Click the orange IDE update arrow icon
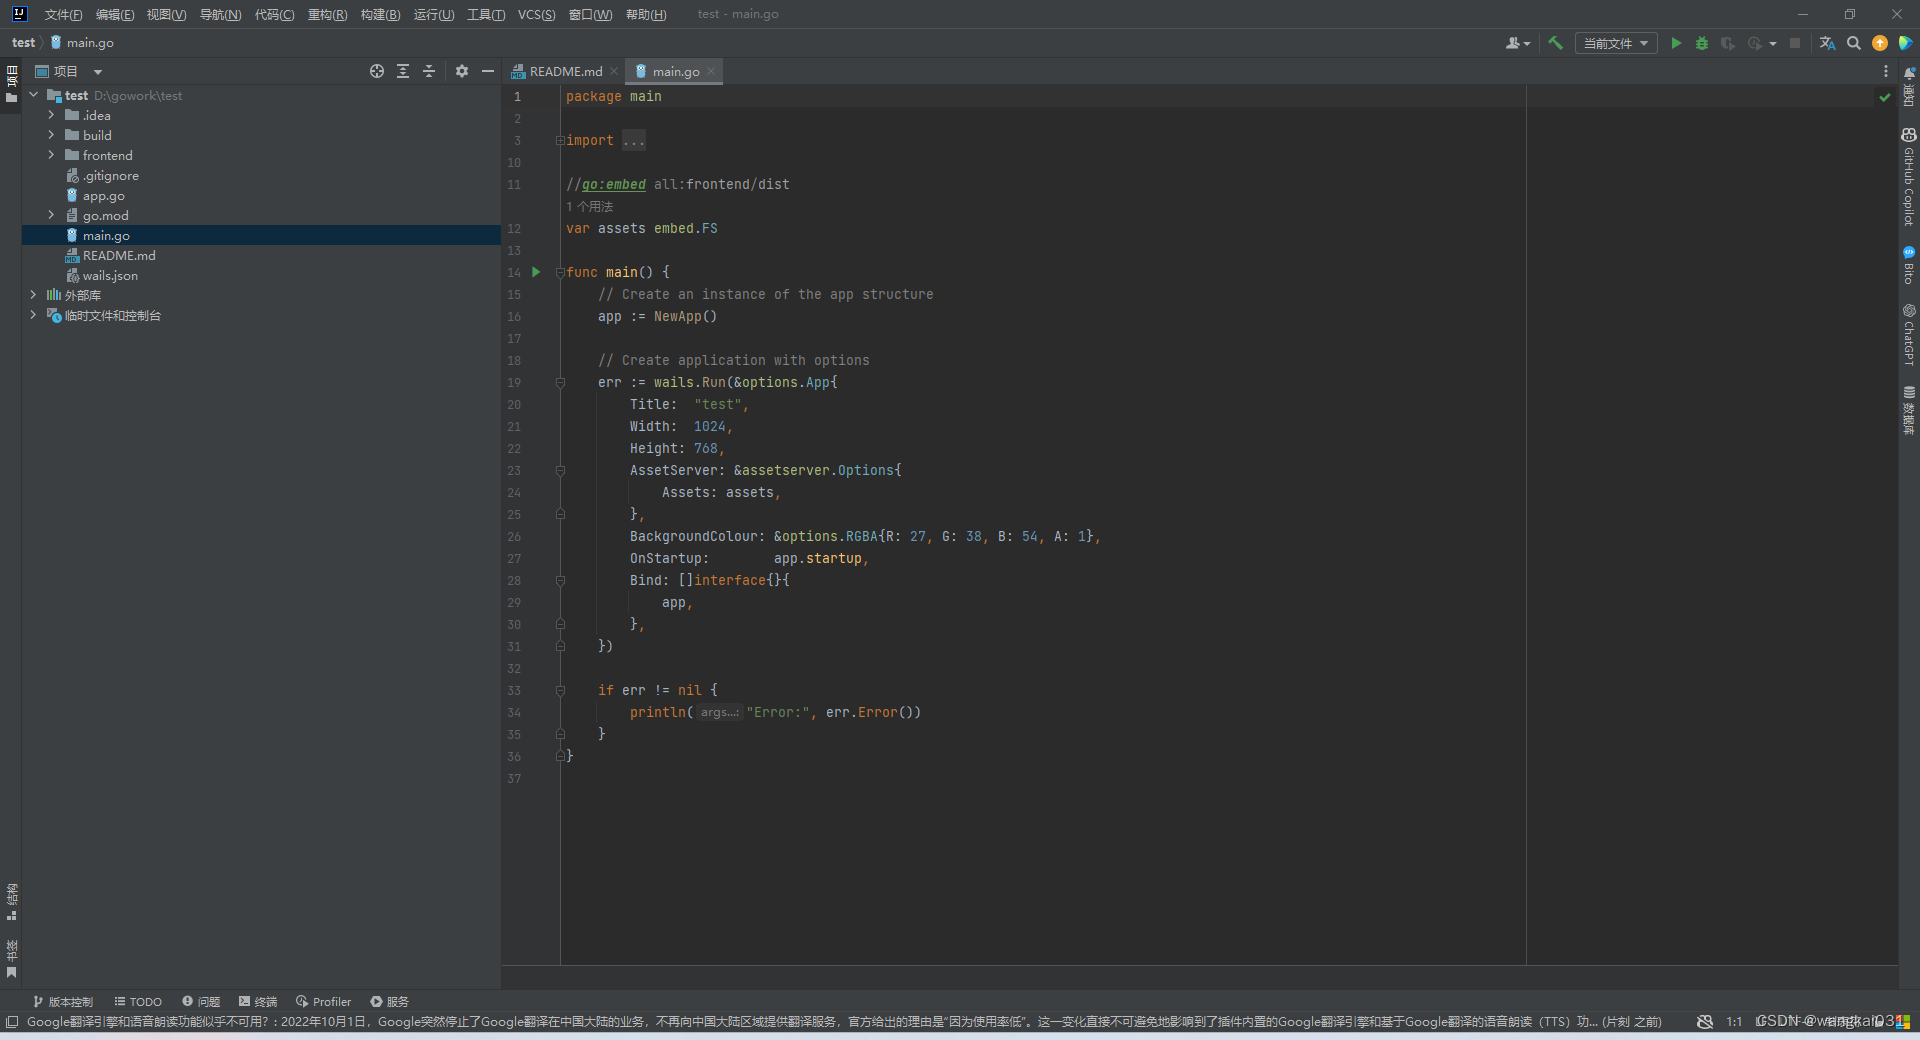Image resolution: width=1920 pixels, height=1040 pixels. (1880, 43)
